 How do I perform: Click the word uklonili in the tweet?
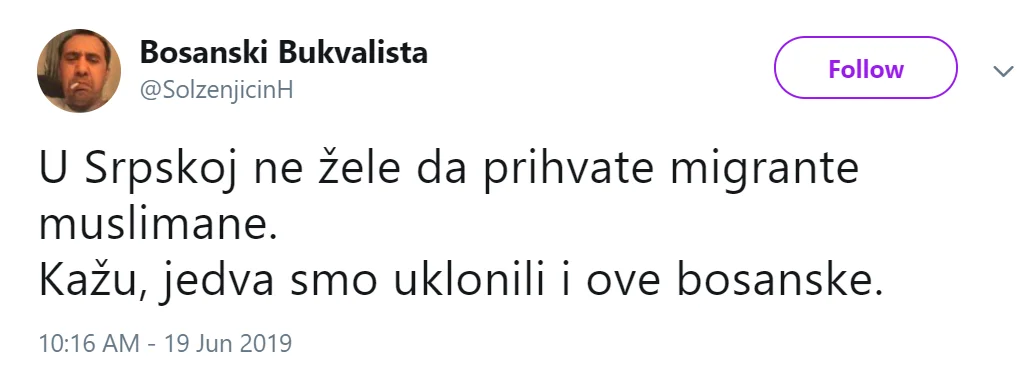pyautogui.click(x=470, y=280)
